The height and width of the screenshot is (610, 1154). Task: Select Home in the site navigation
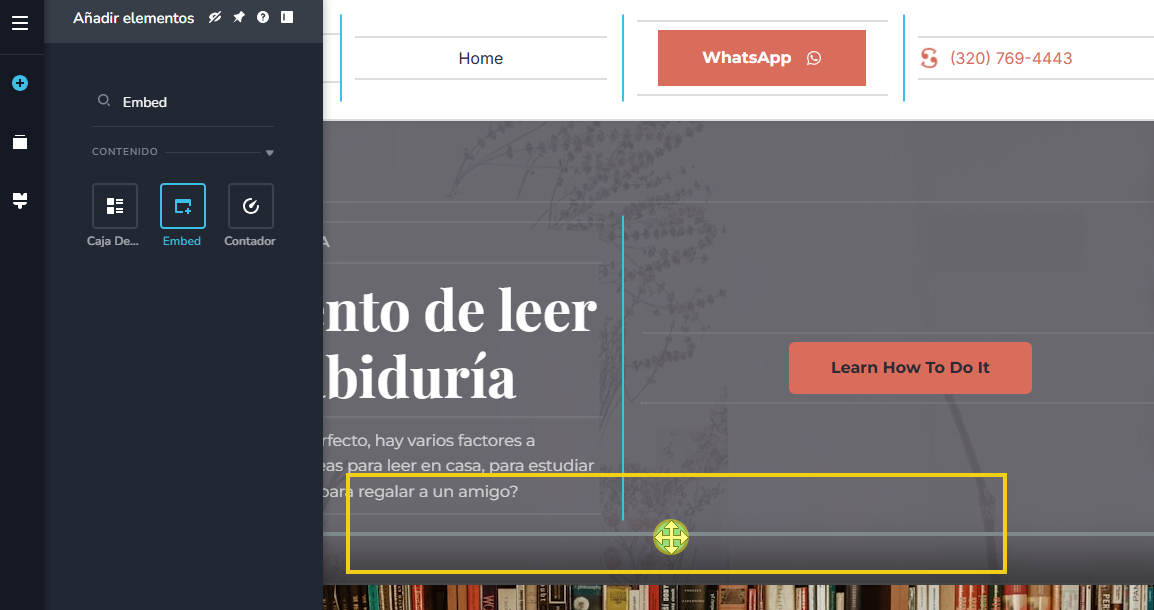point(480,58)
